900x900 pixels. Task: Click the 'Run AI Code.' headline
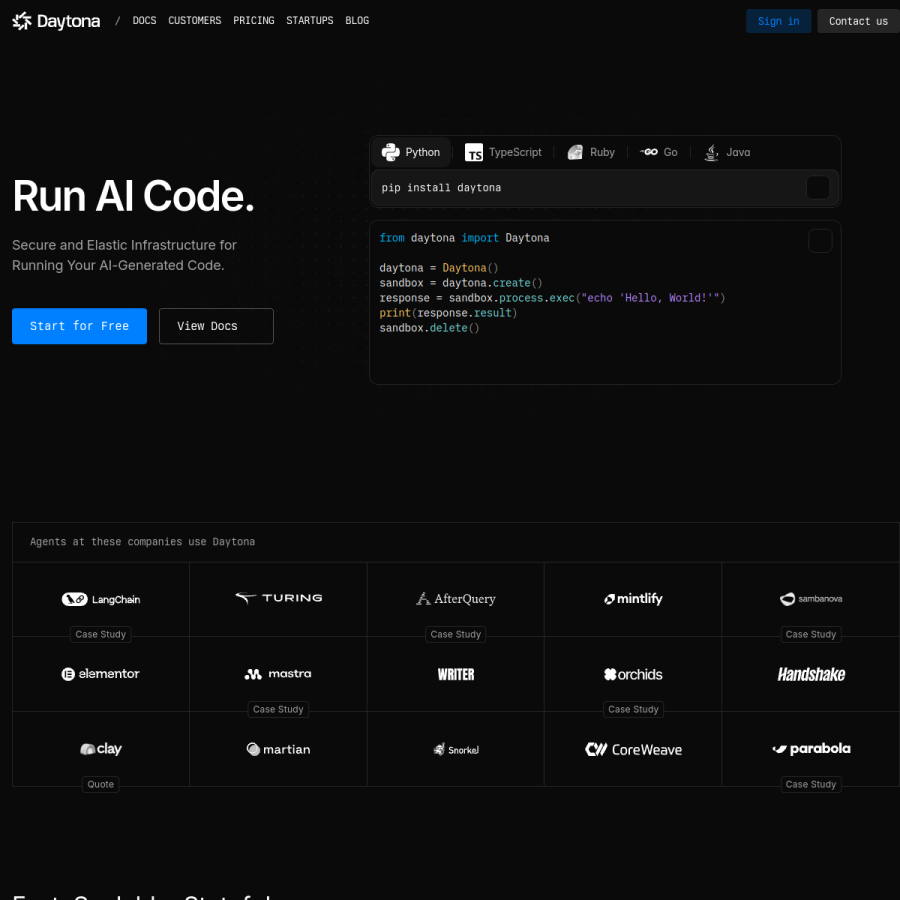tap(133, 196)
